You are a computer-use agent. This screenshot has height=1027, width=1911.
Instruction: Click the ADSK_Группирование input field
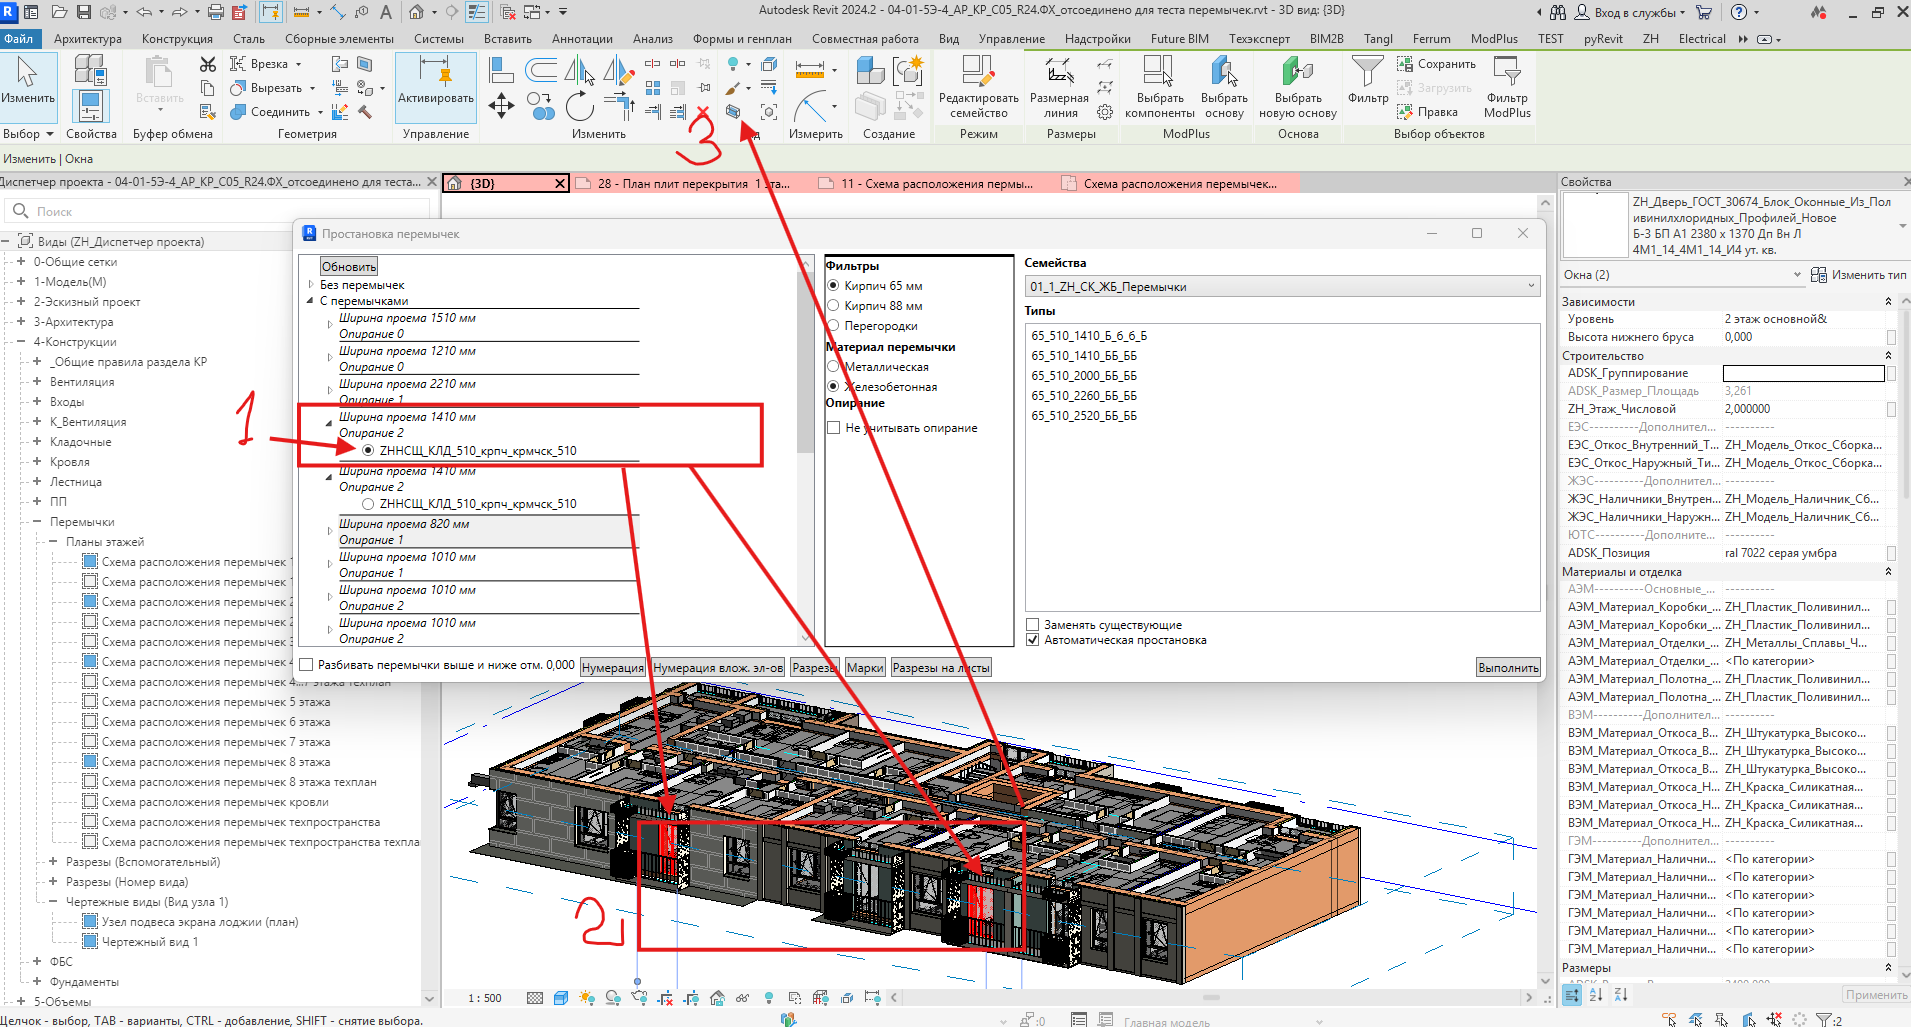1803,373
